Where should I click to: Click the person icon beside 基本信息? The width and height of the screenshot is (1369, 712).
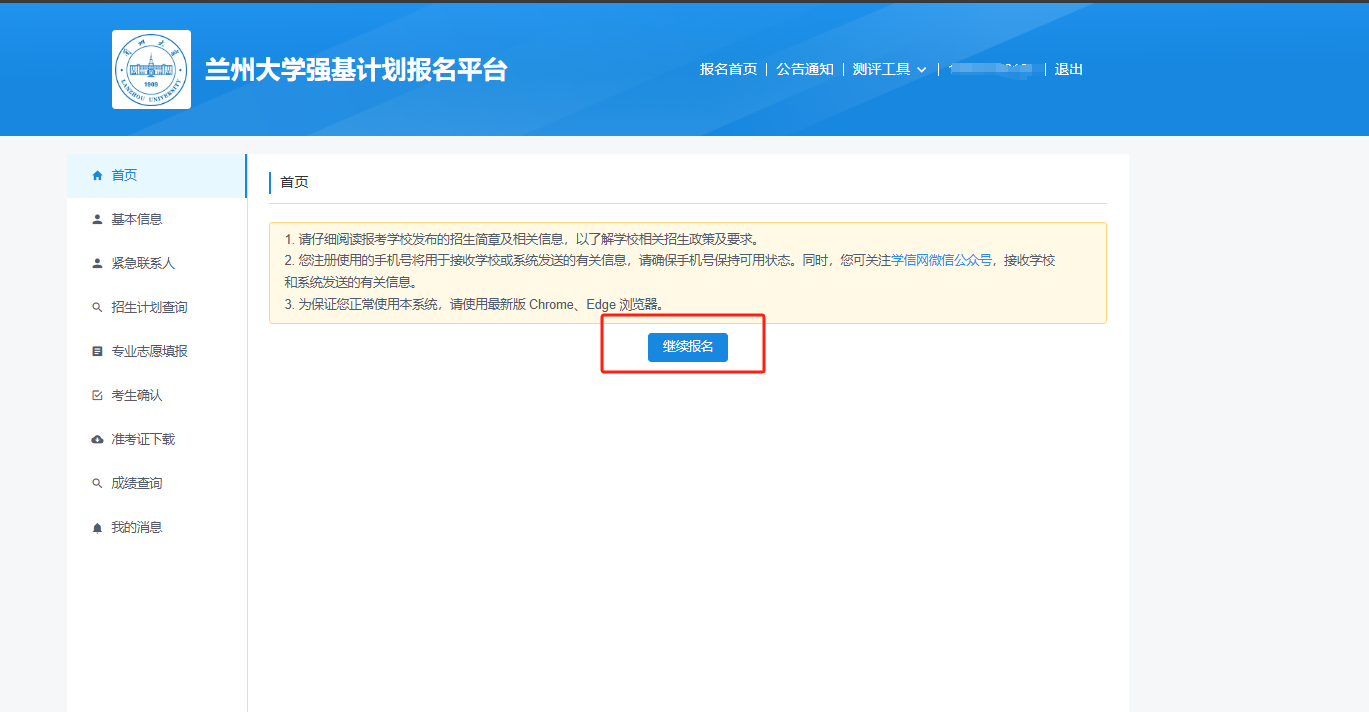[97, 220]
